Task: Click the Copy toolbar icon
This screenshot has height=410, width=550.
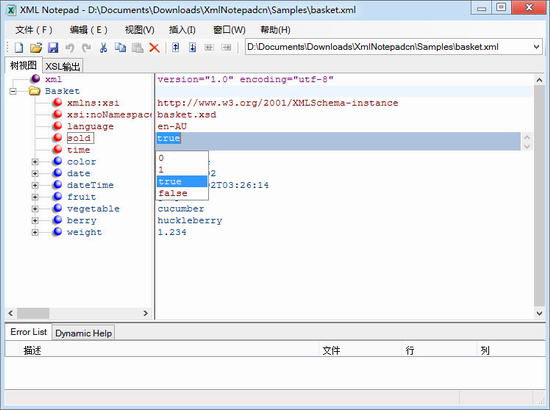Action: coord(120,47)
